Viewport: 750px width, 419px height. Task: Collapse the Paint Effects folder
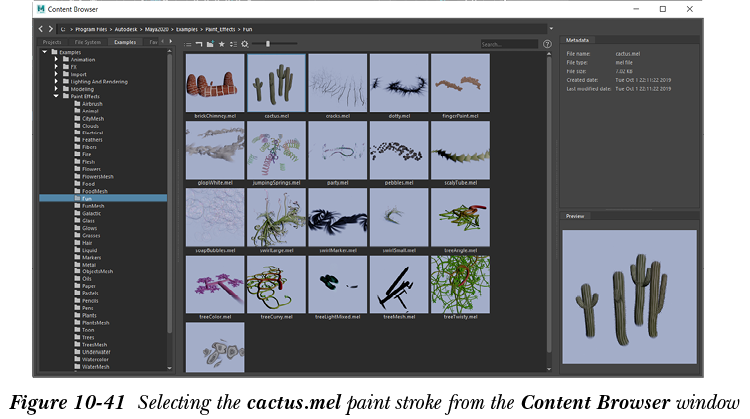click(56, 96)
